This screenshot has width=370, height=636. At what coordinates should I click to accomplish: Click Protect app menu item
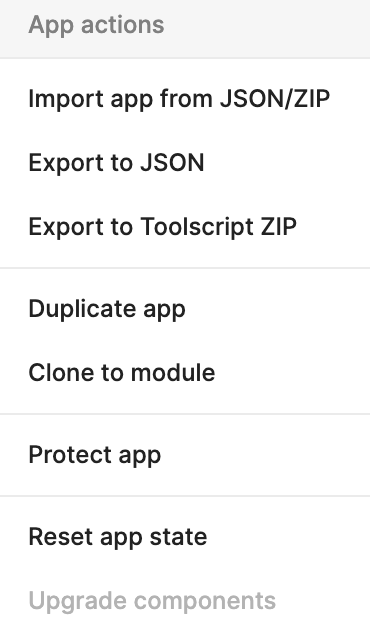(x=185, y=455)
